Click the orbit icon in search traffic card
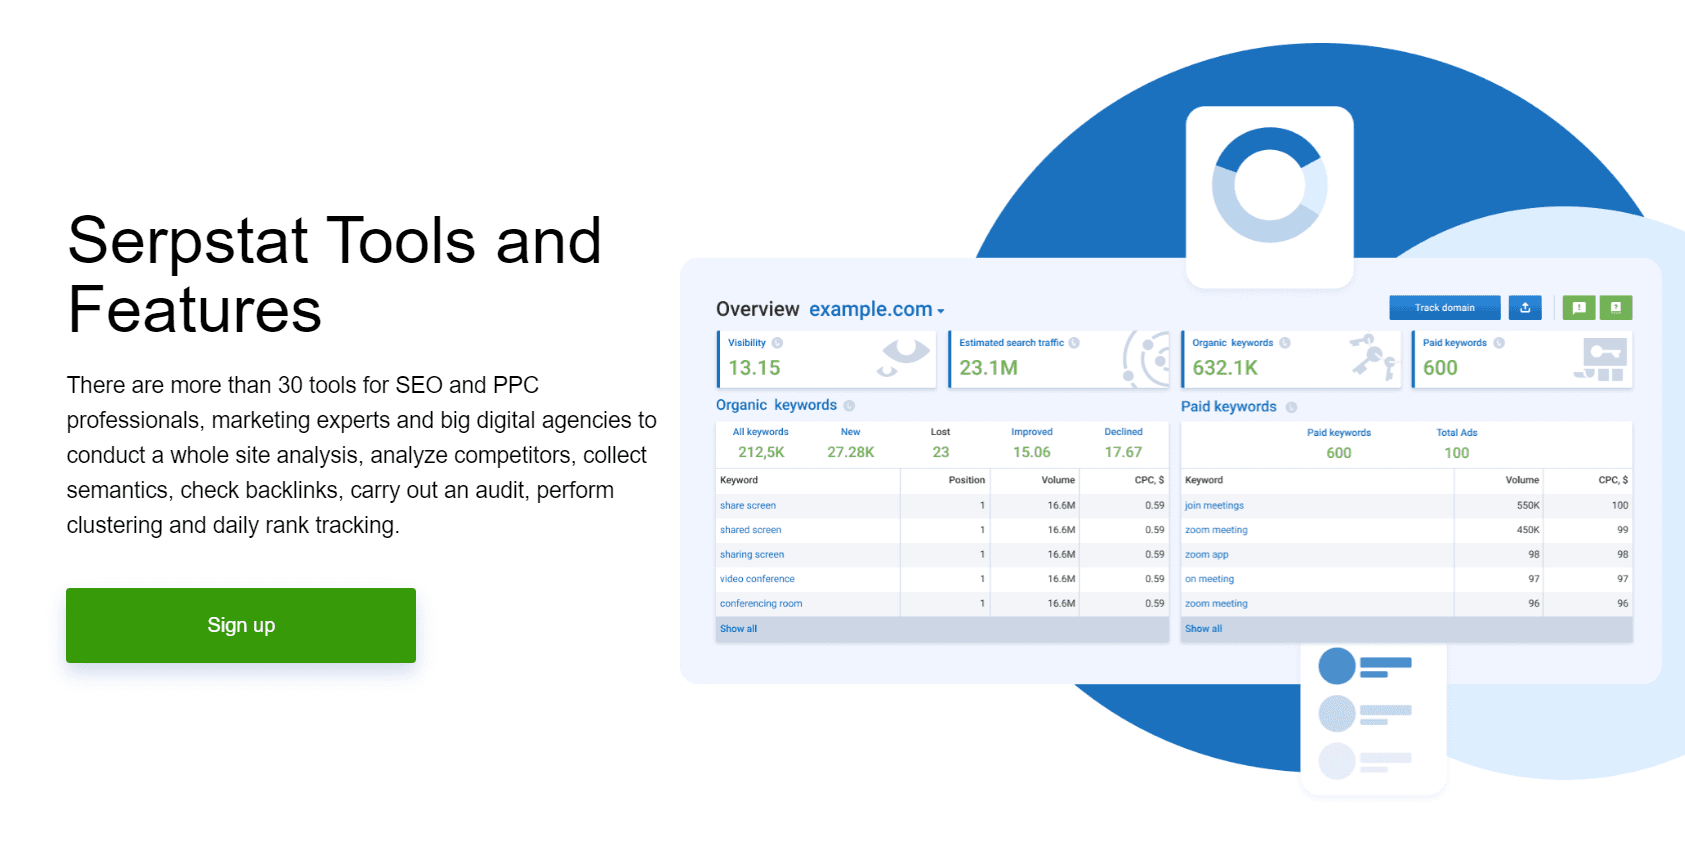This screenshot has width=1685, height=853. [x=1146, y=359]
